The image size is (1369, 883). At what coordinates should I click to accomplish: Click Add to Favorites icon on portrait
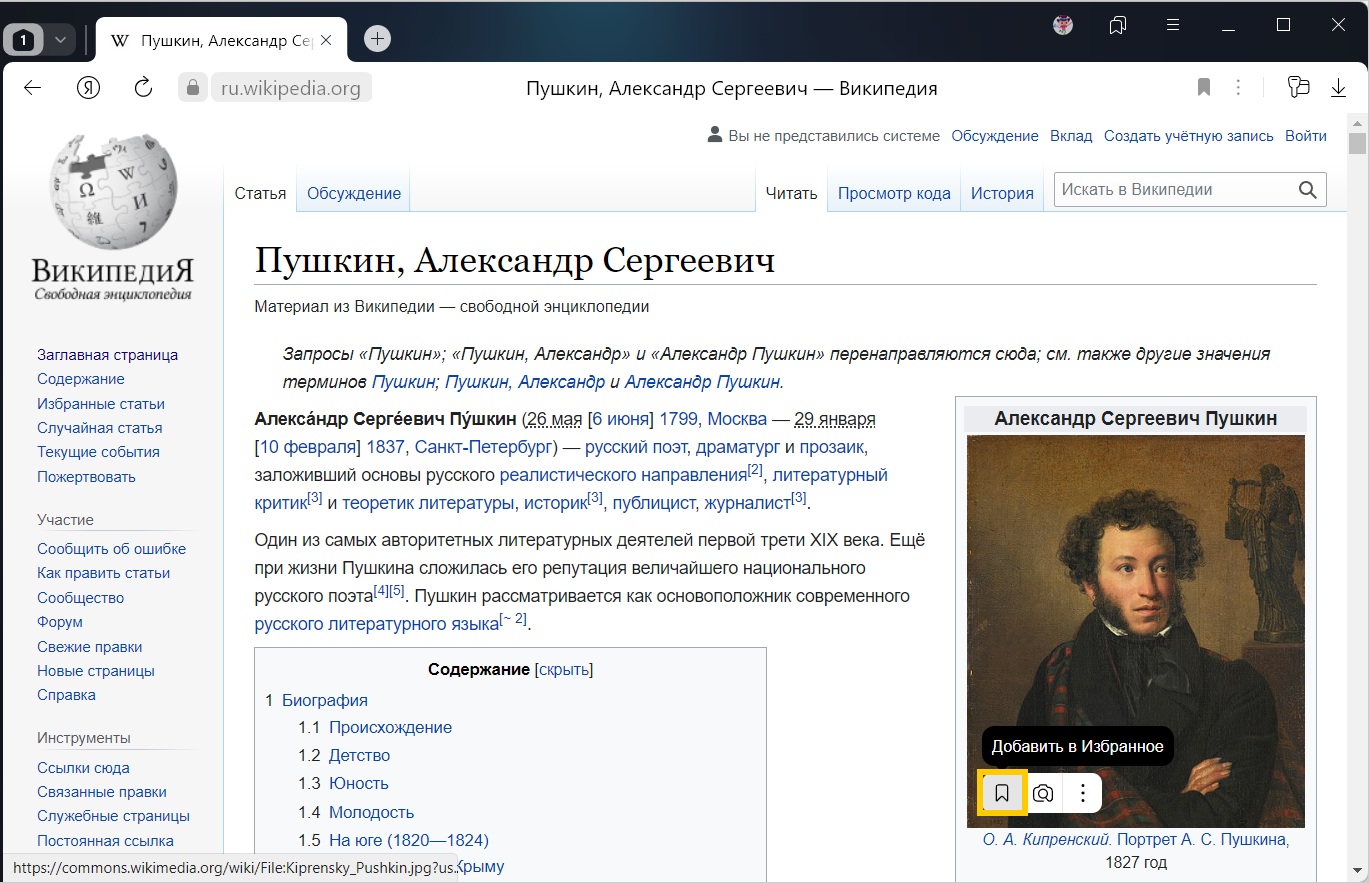coord(1002,794)
